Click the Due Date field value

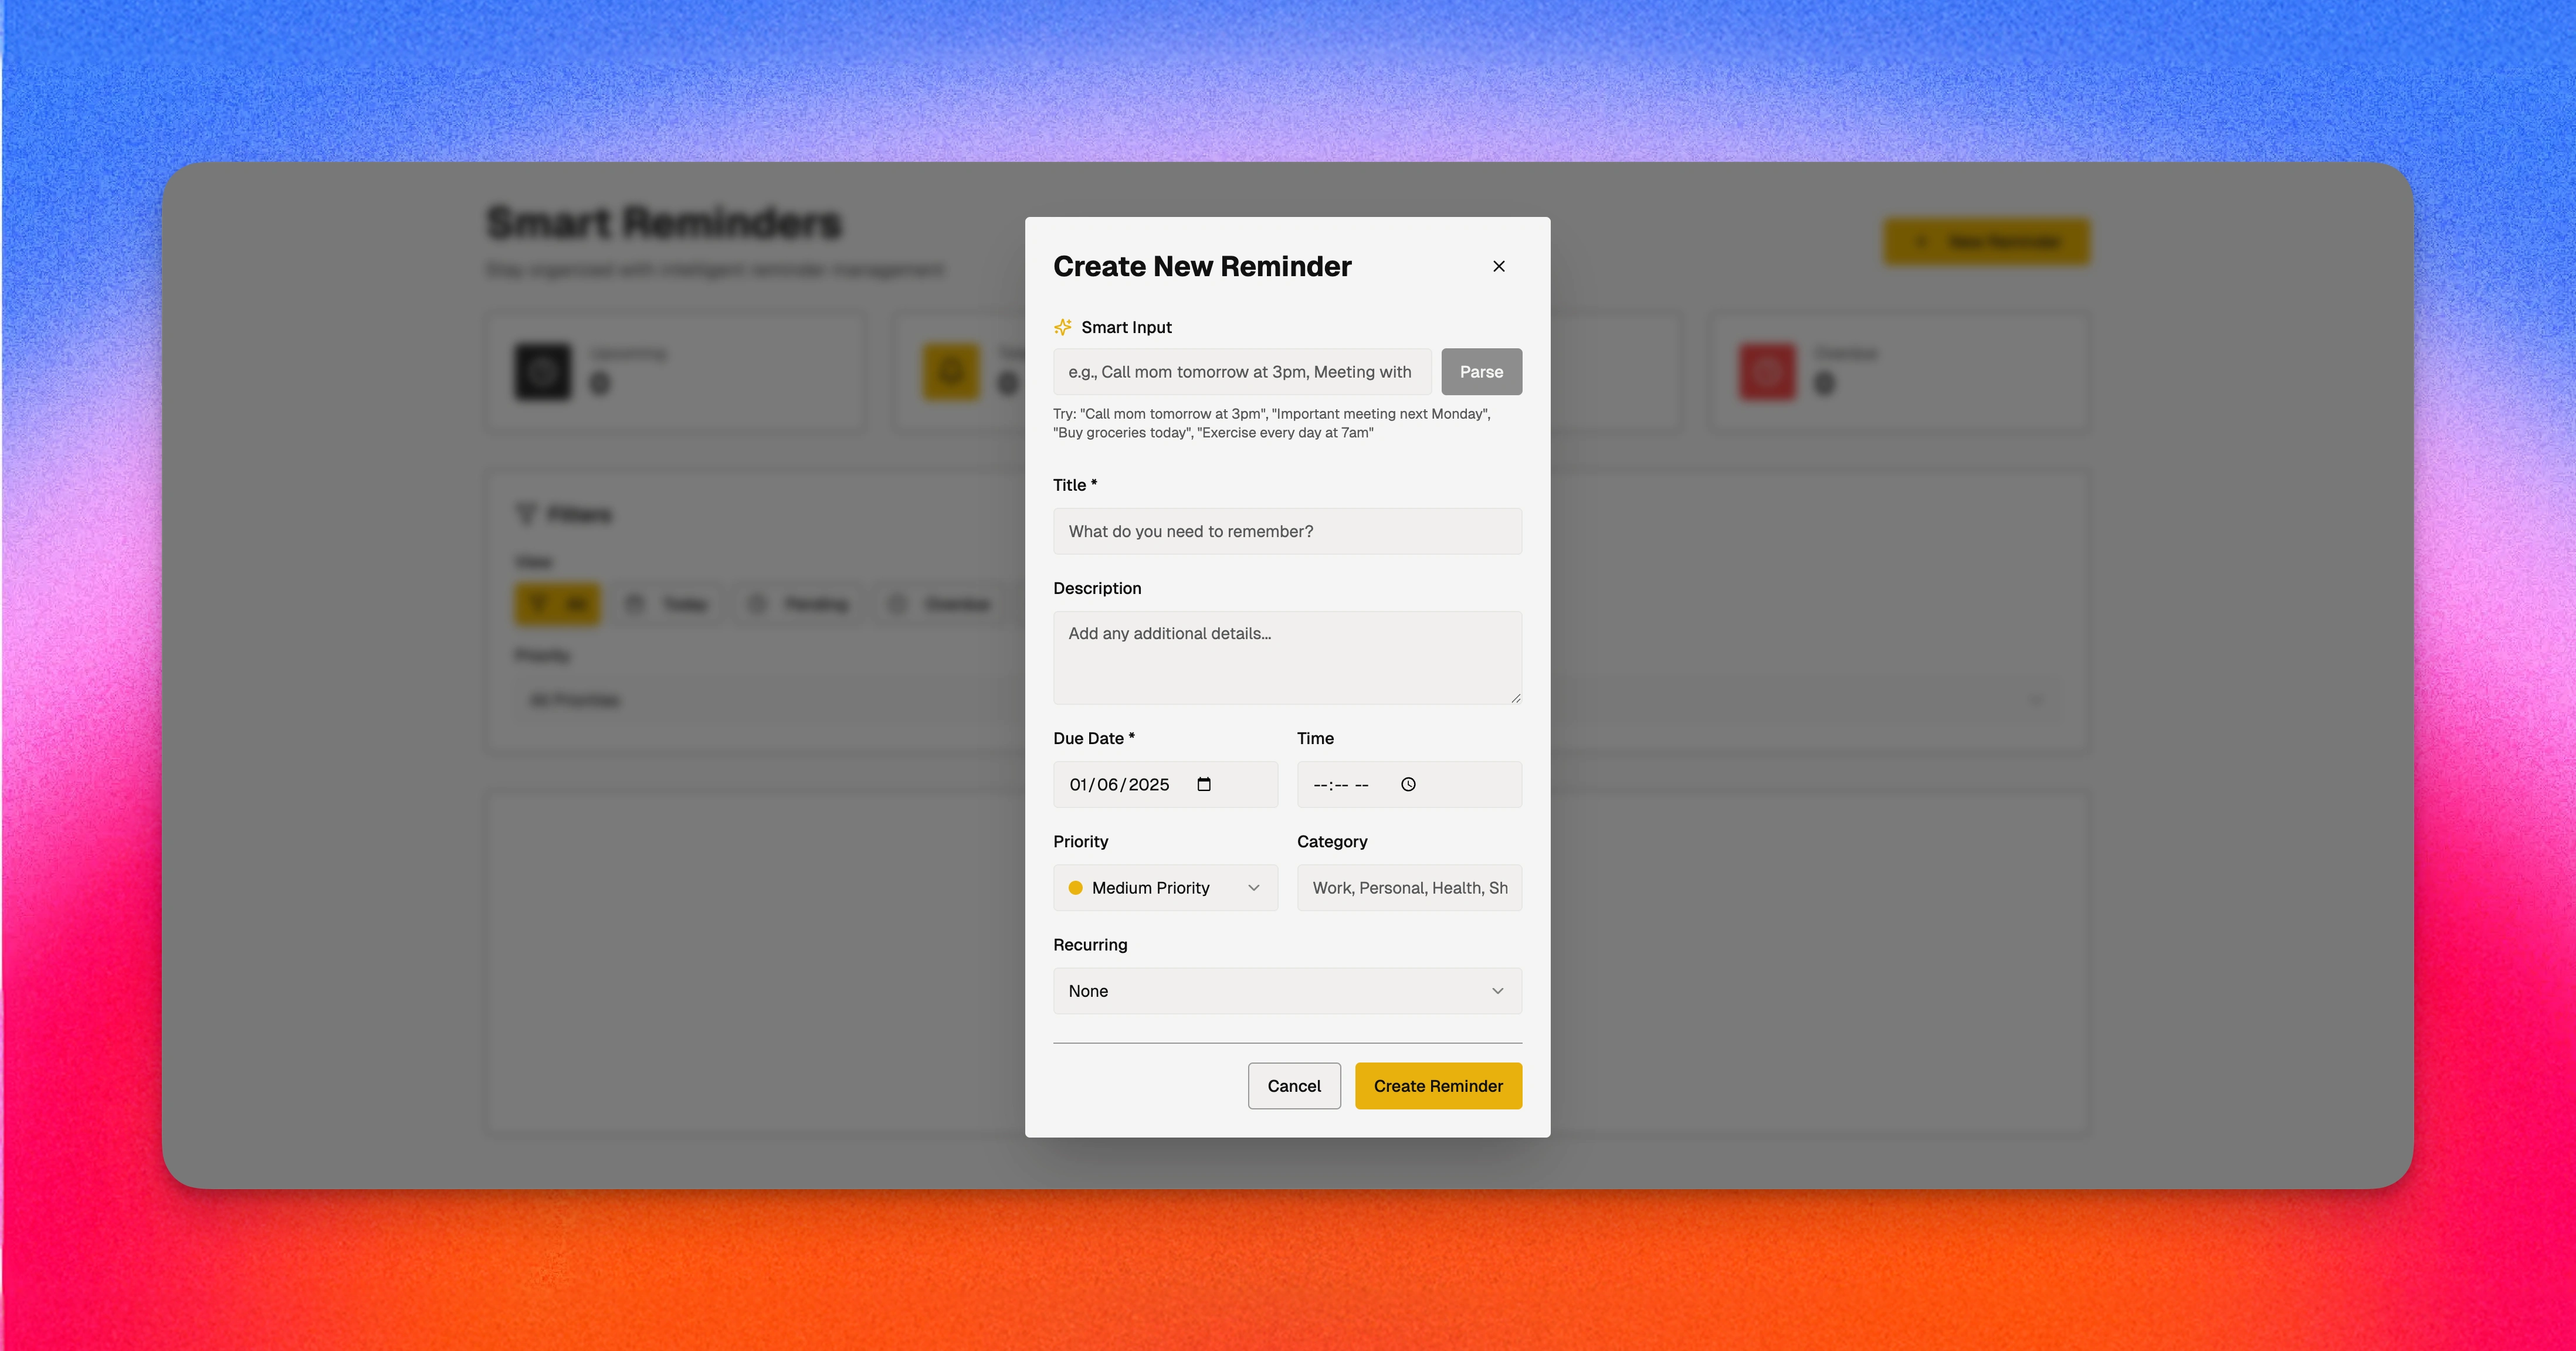1119,785
